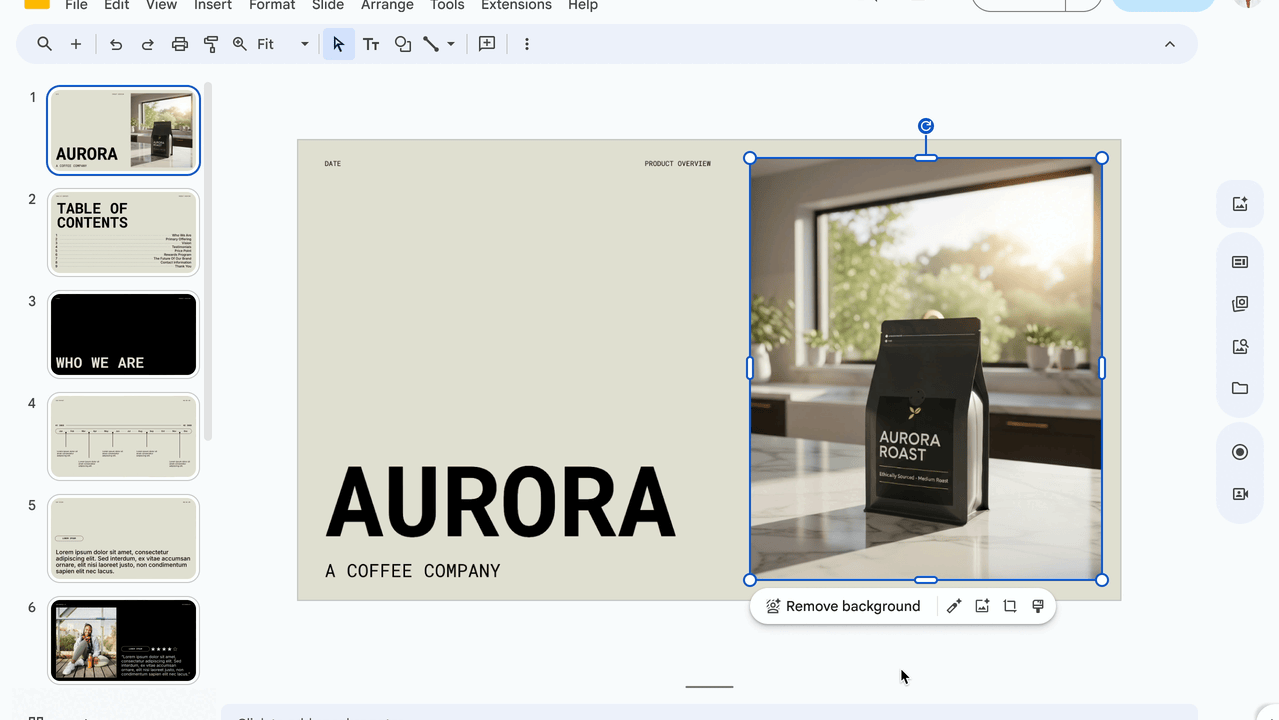Open the Fit zoom dropdown

tap(304, 44)
